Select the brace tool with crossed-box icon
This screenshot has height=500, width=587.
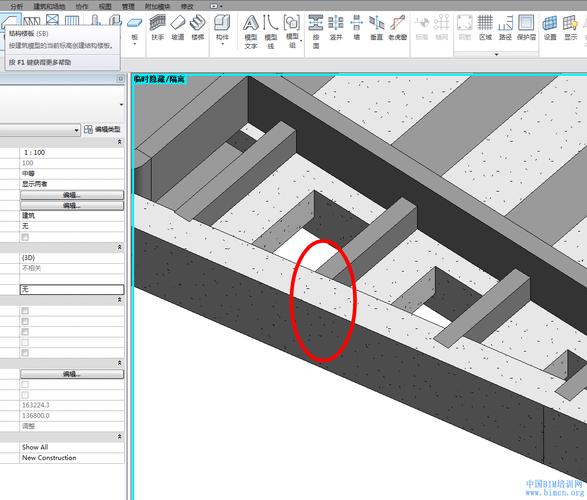(x=52, y=21)
